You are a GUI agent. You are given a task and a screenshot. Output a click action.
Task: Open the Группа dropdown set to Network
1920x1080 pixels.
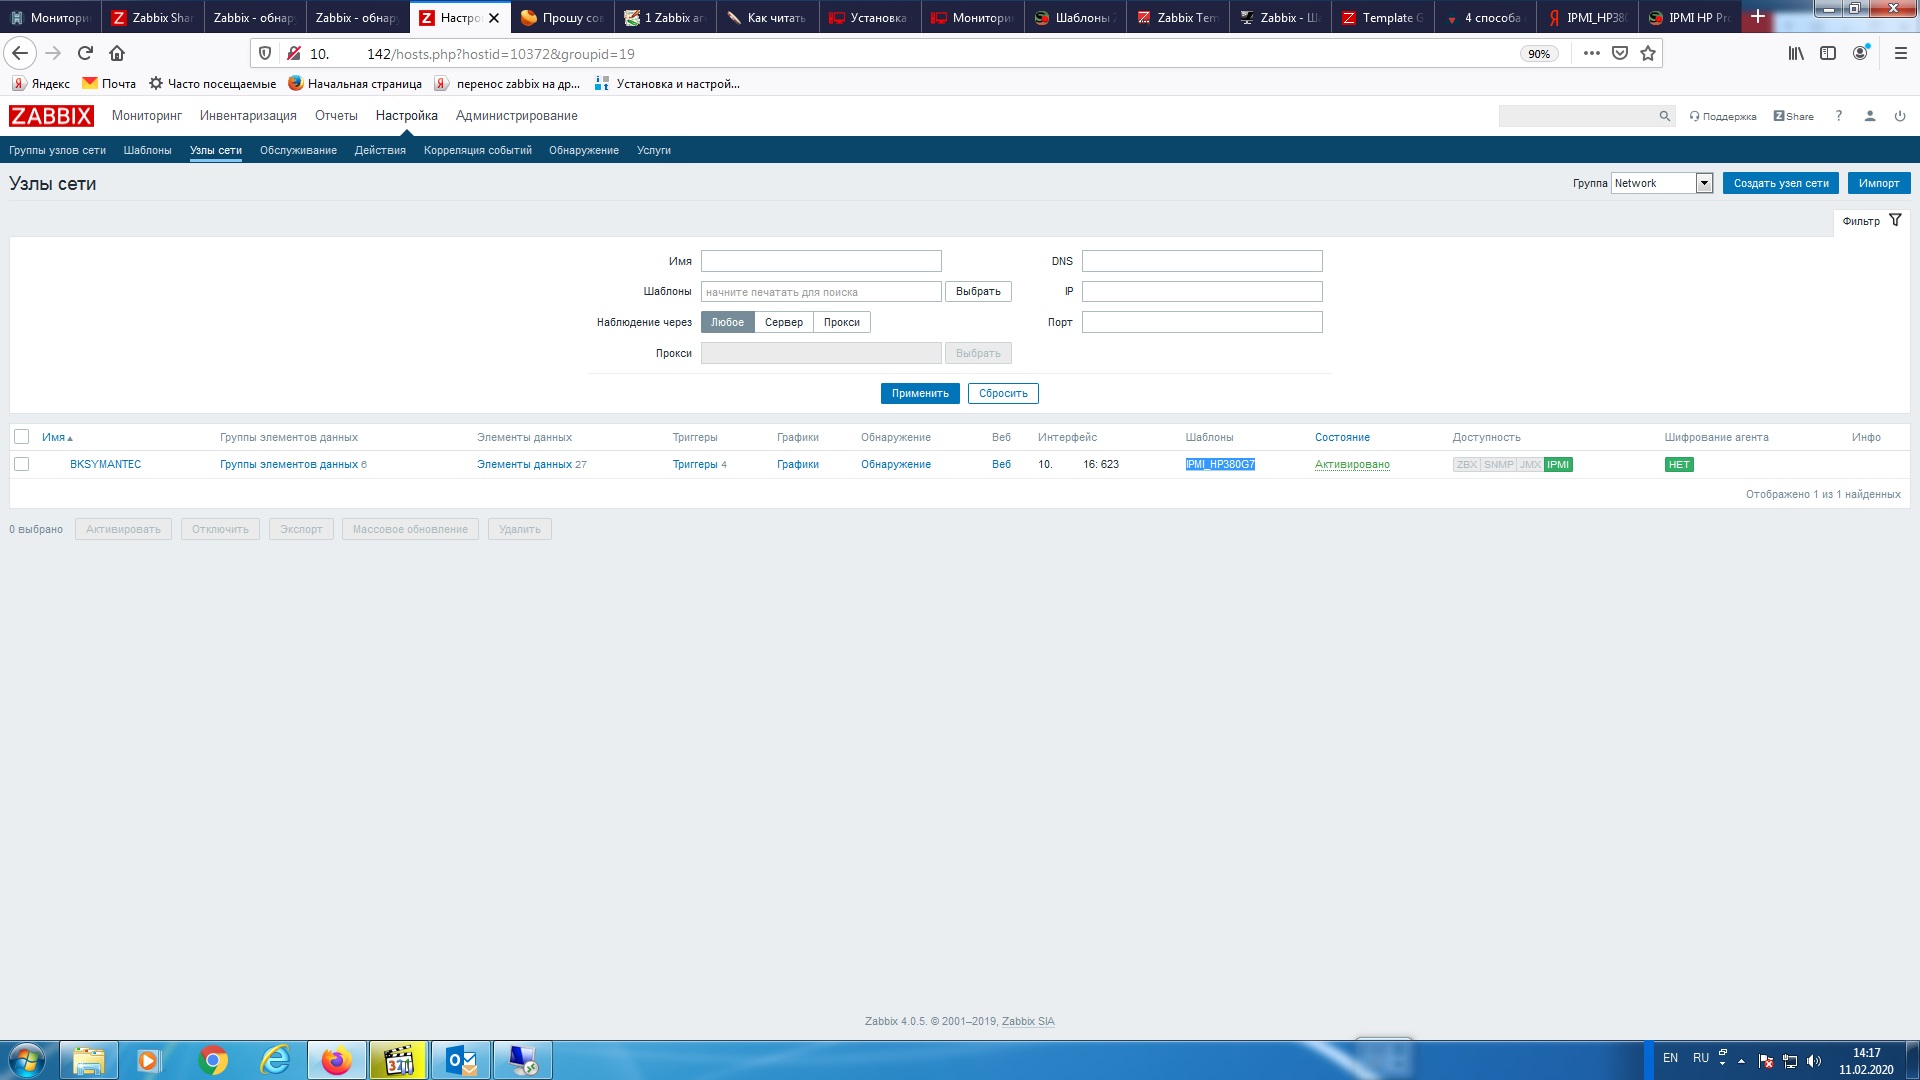tap(1662, 183)
